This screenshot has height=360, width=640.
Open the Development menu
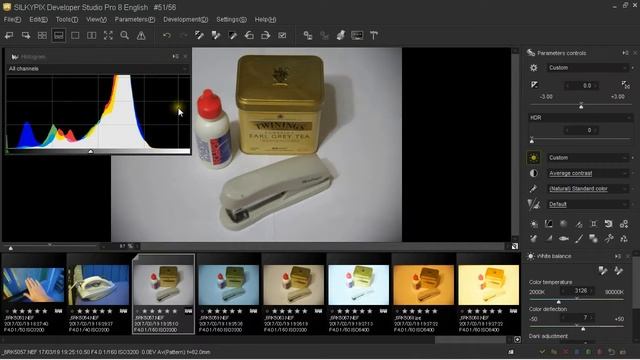[186, 19]
